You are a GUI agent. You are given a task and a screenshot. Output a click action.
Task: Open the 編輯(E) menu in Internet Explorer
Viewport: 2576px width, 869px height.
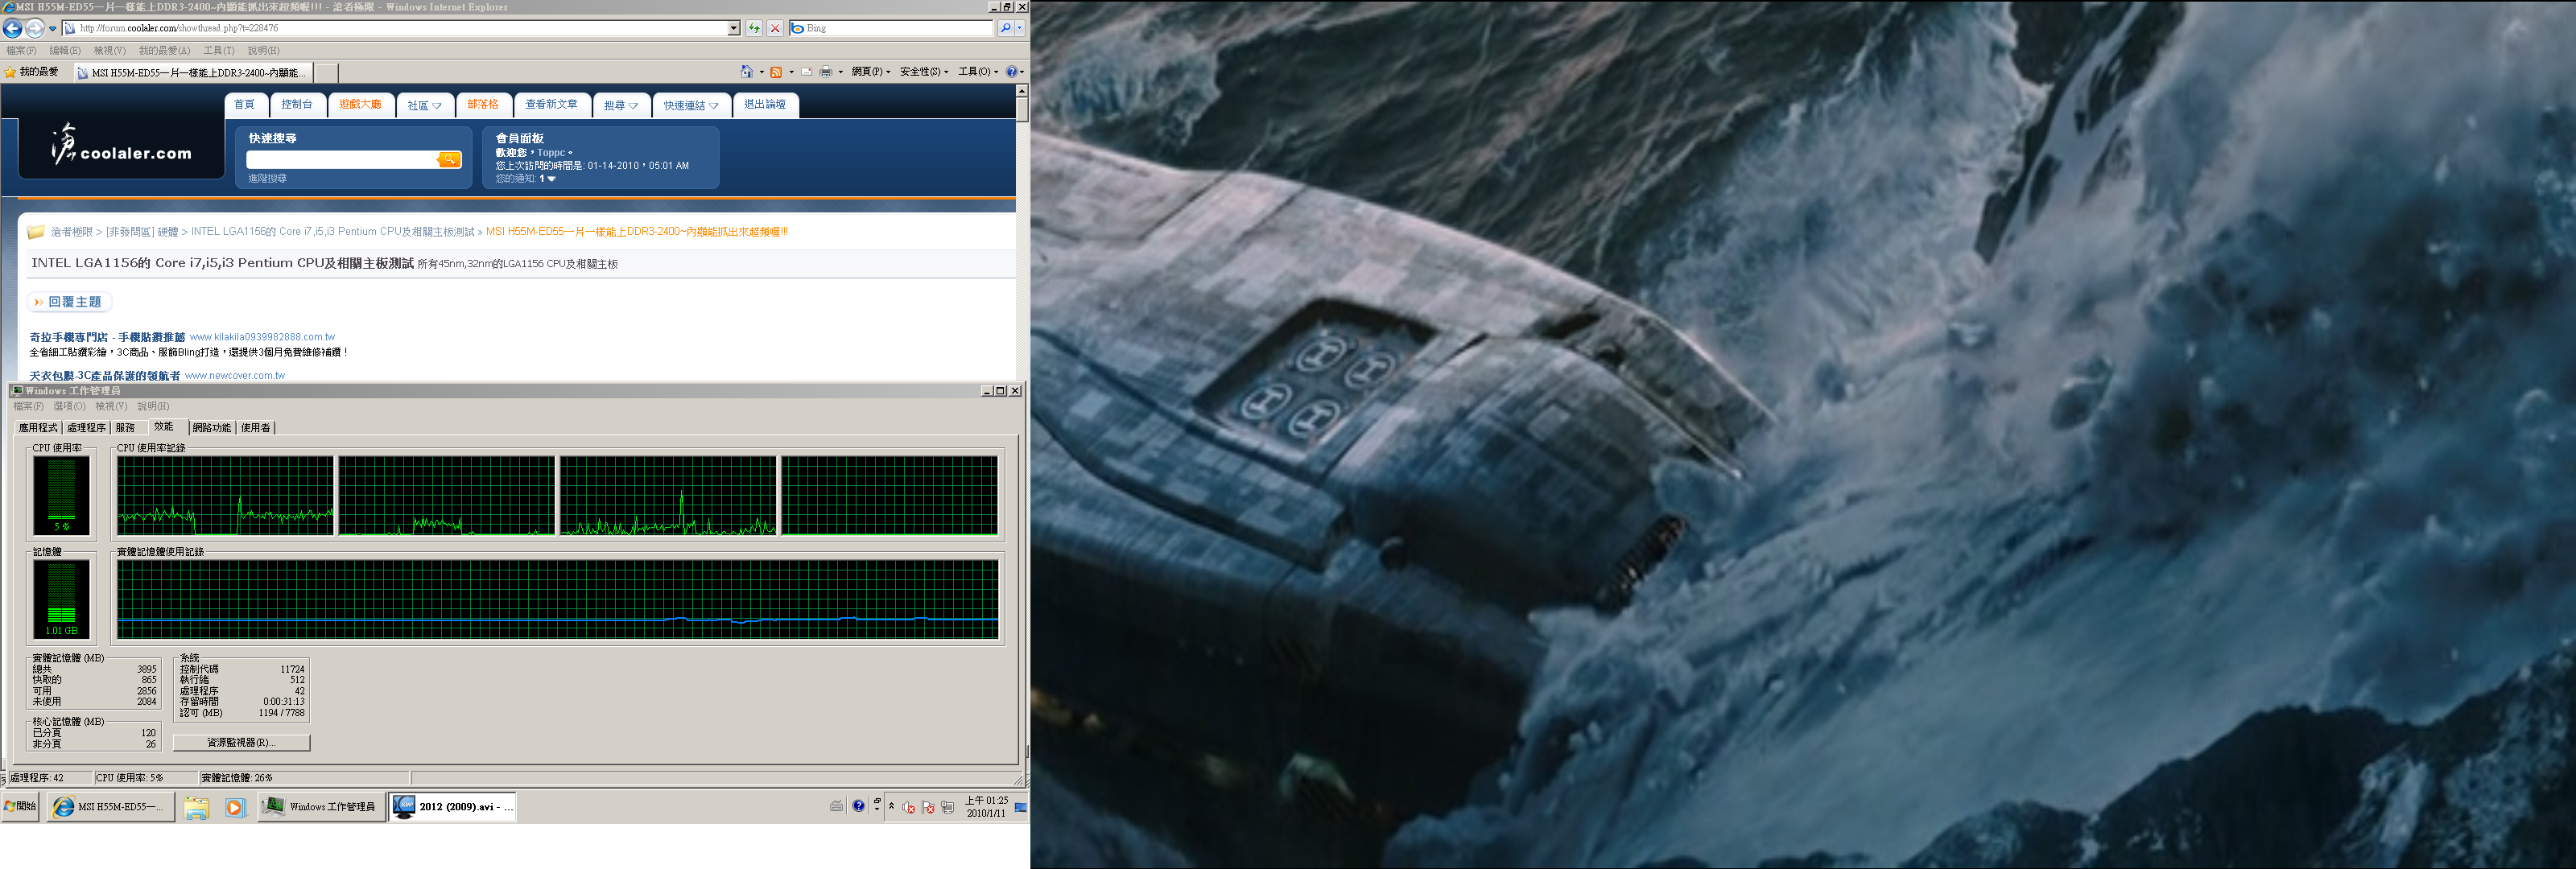click(x=65, y=50)
